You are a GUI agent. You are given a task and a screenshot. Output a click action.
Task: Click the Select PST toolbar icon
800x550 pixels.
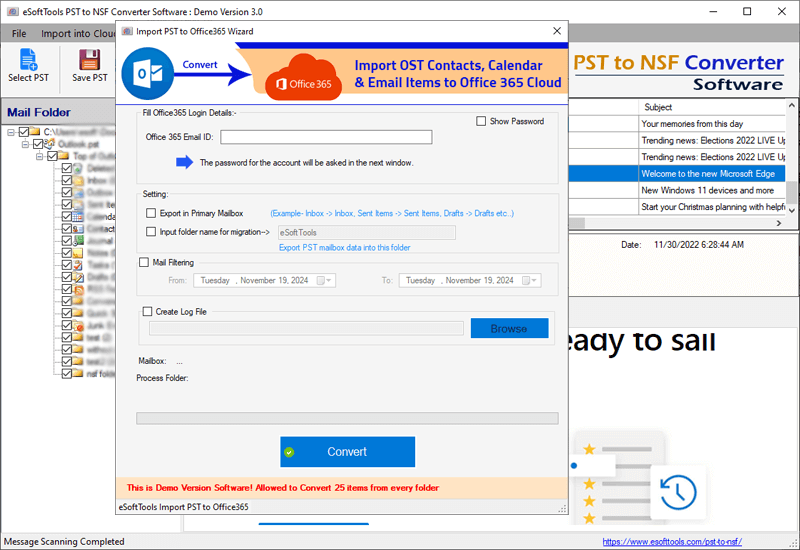point(28,59)
